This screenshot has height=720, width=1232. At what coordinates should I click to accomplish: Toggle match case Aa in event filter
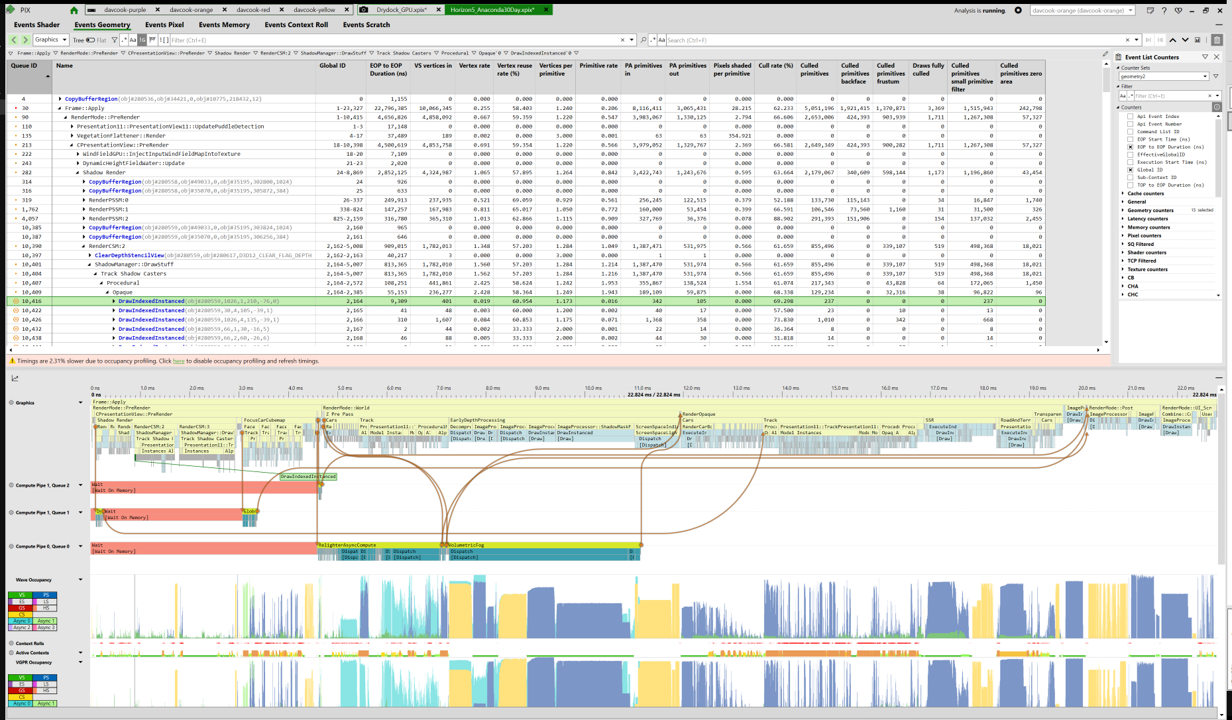(x=133, y=40)
